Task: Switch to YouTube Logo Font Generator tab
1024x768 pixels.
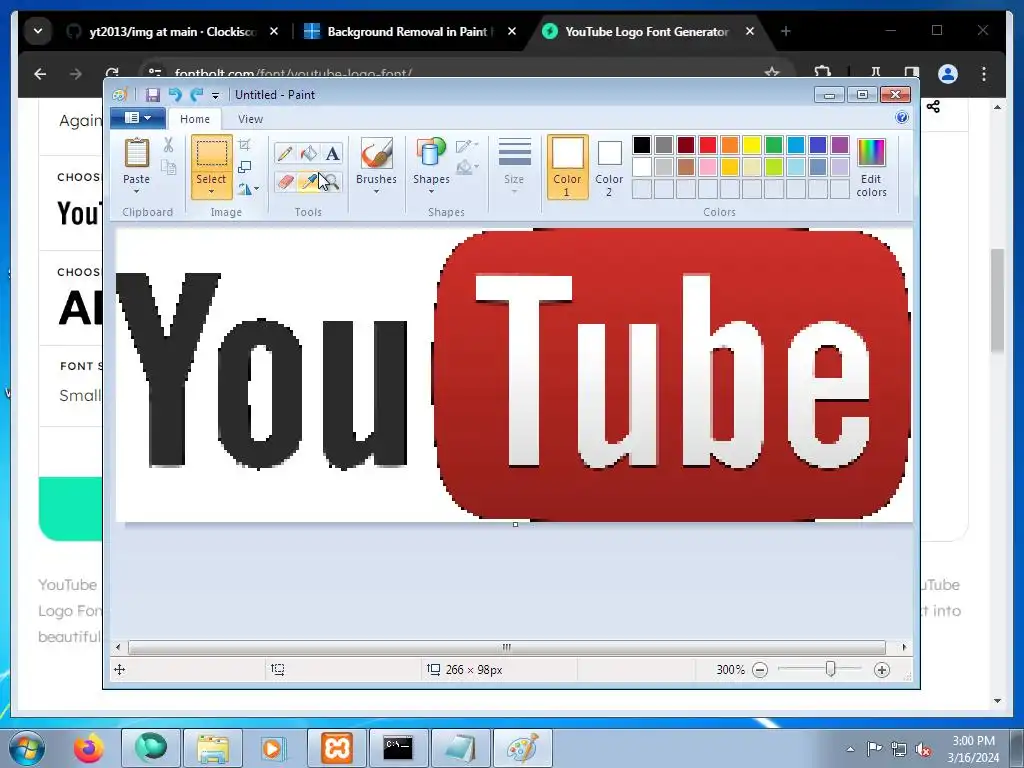Action: coord(646,31)
